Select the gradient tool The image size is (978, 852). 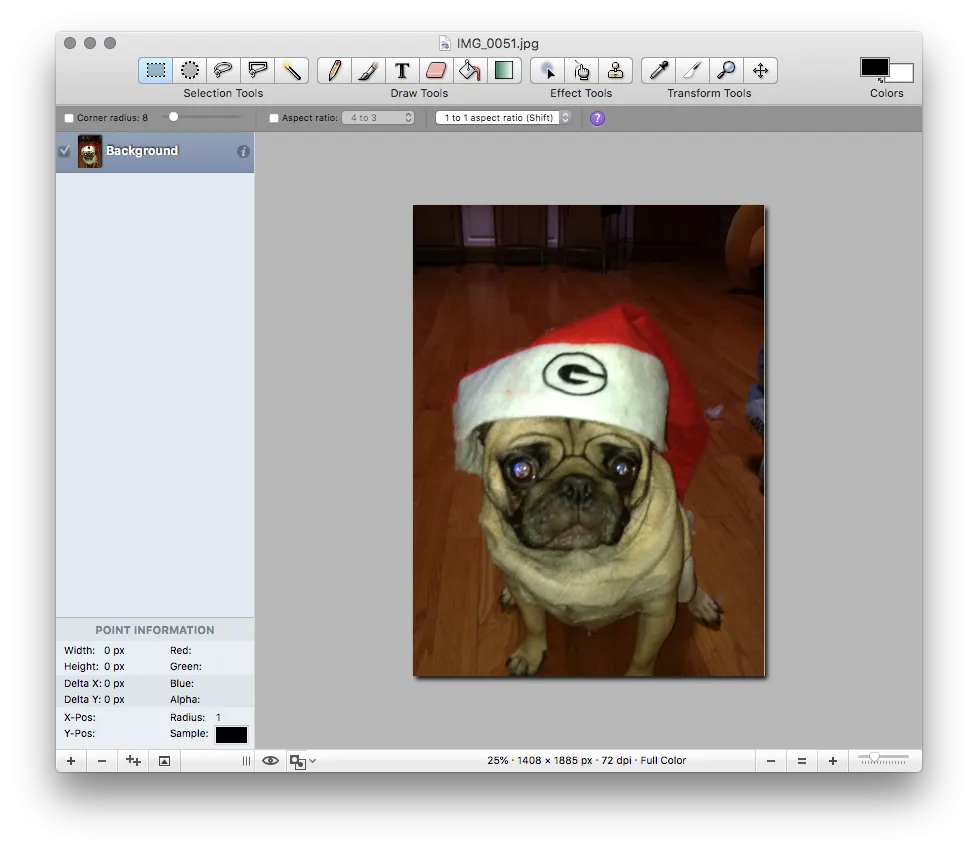pos(504,70)
